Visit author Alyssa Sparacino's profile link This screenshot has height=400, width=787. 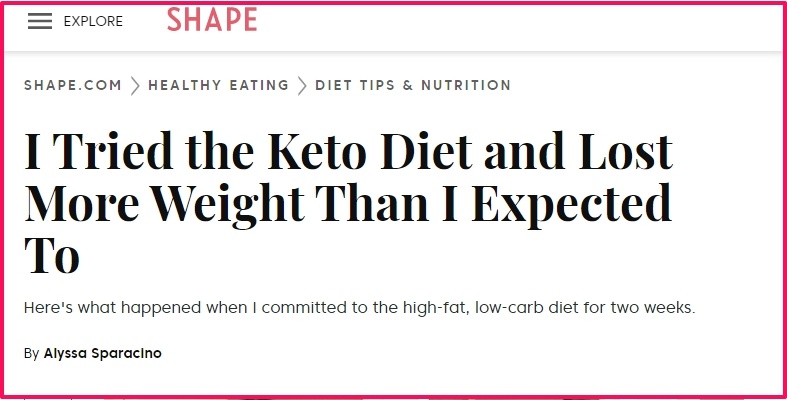[102, 353]
